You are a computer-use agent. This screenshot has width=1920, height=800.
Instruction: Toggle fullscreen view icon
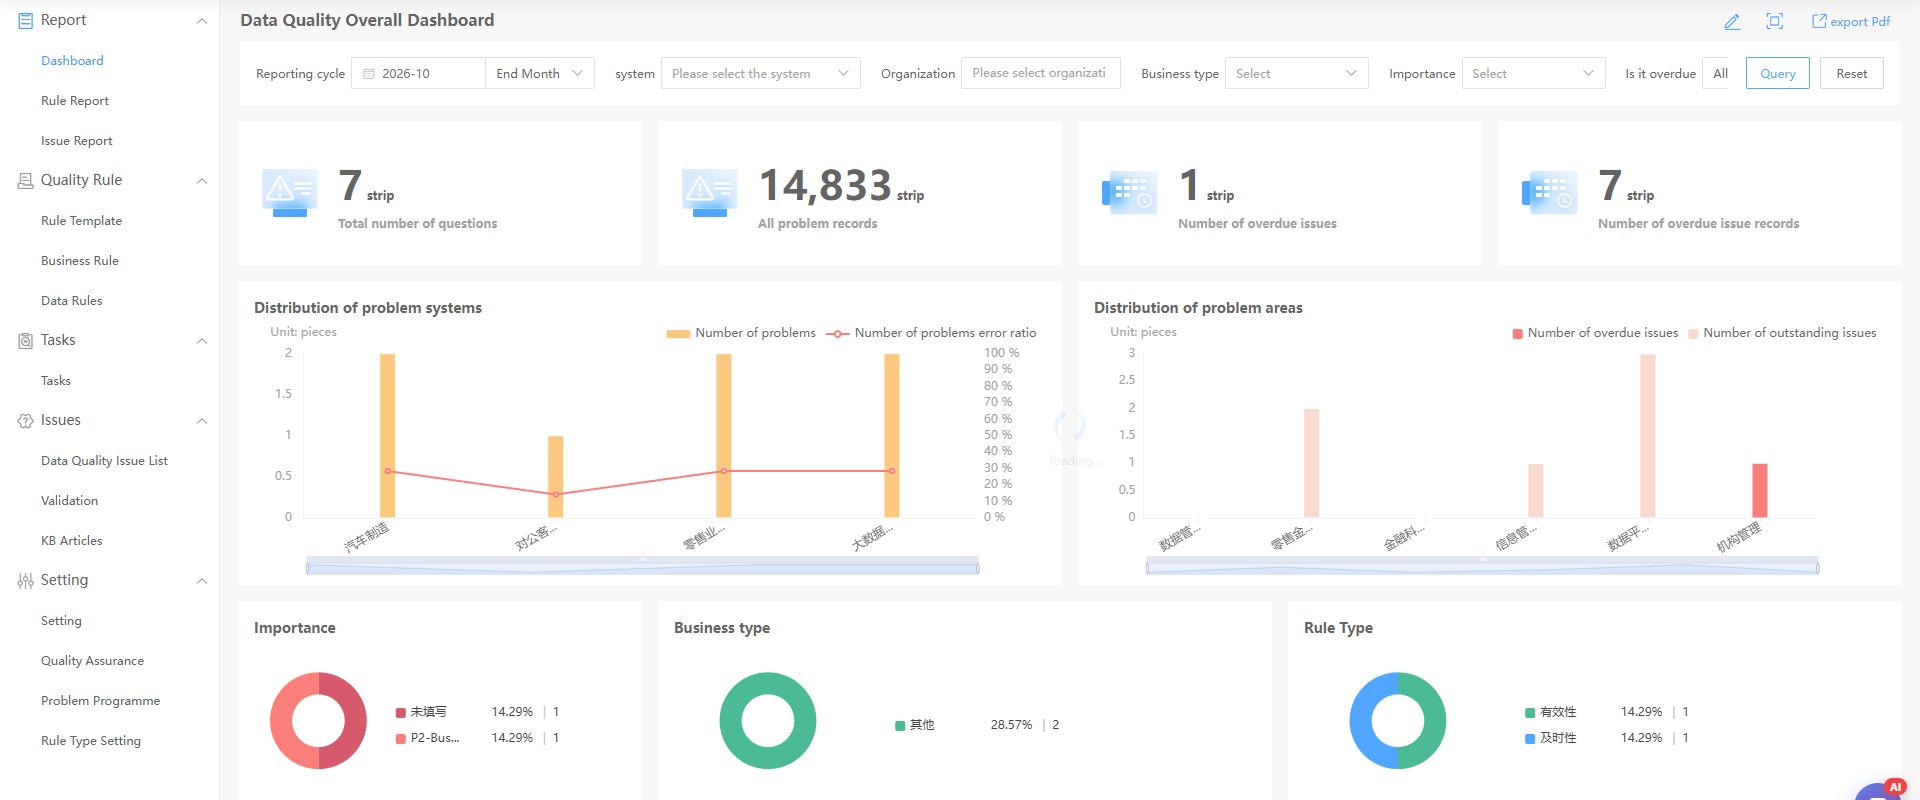1774,21
